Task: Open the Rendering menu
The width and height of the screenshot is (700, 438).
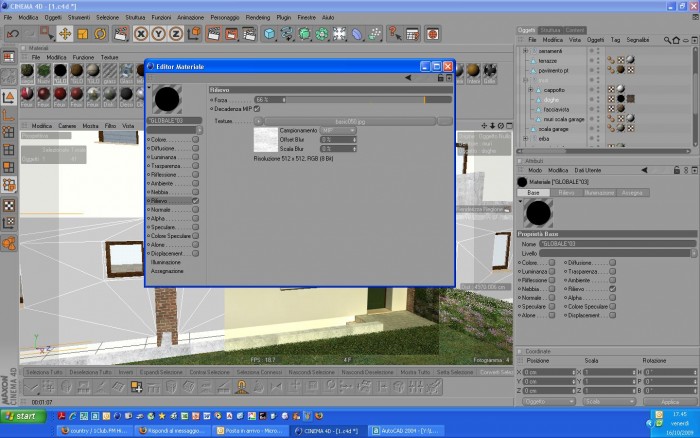Action: tap(258, 17)
